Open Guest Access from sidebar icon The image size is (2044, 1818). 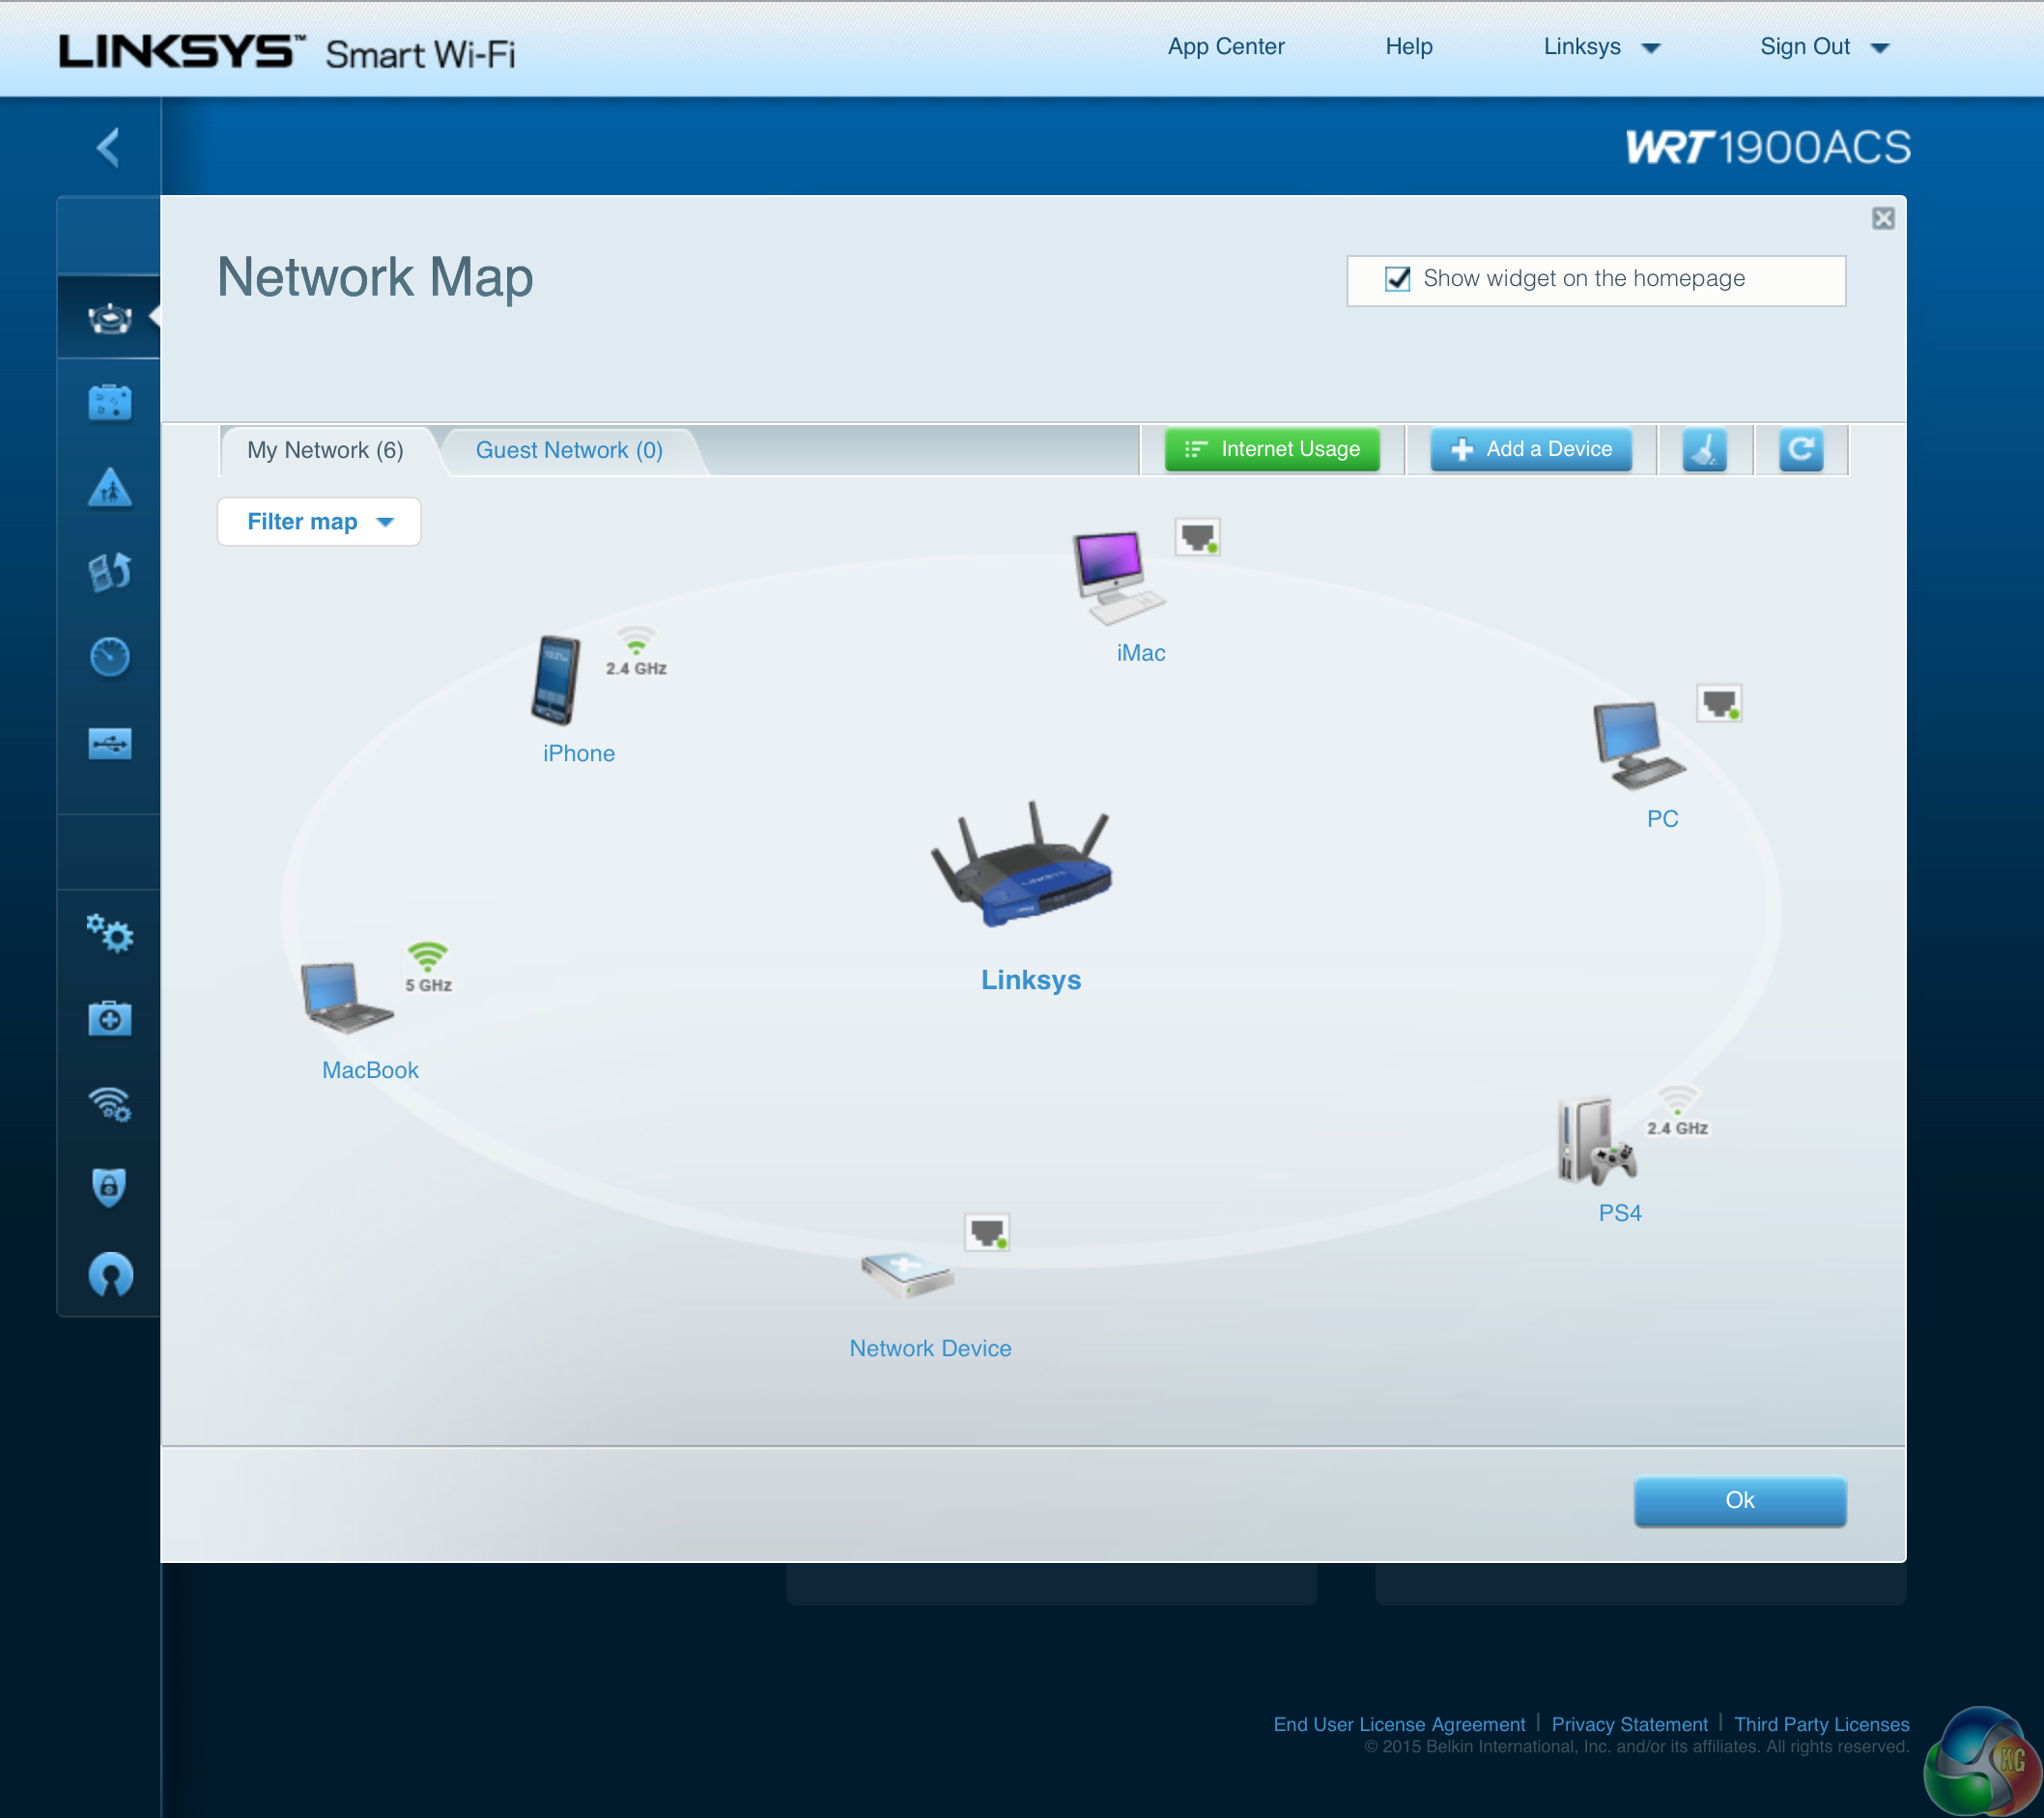point(110,403)
